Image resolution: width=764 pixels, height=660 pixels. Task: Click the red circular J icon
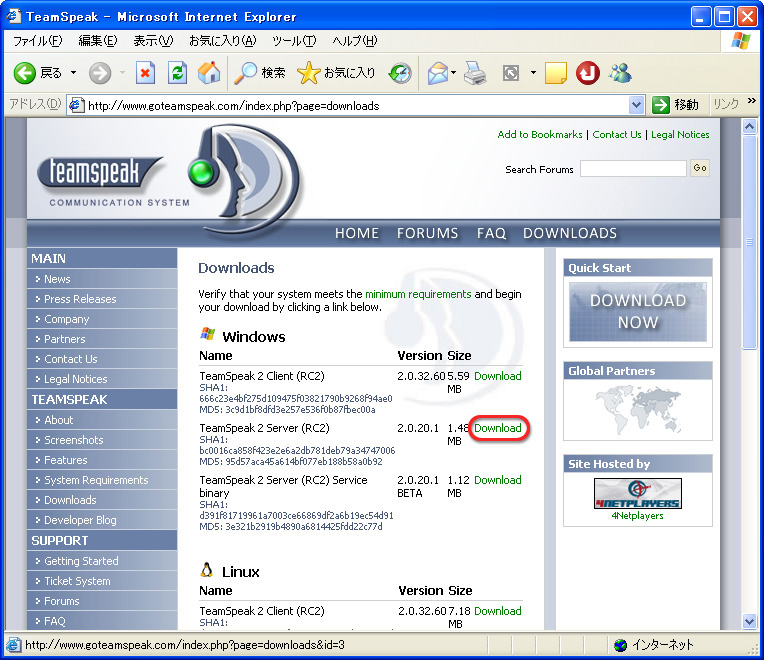pos(588,74)
